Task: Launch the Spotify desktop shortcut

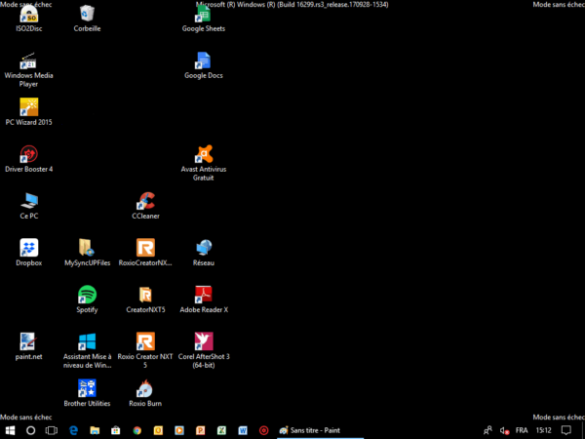Action: coord(87,300)
